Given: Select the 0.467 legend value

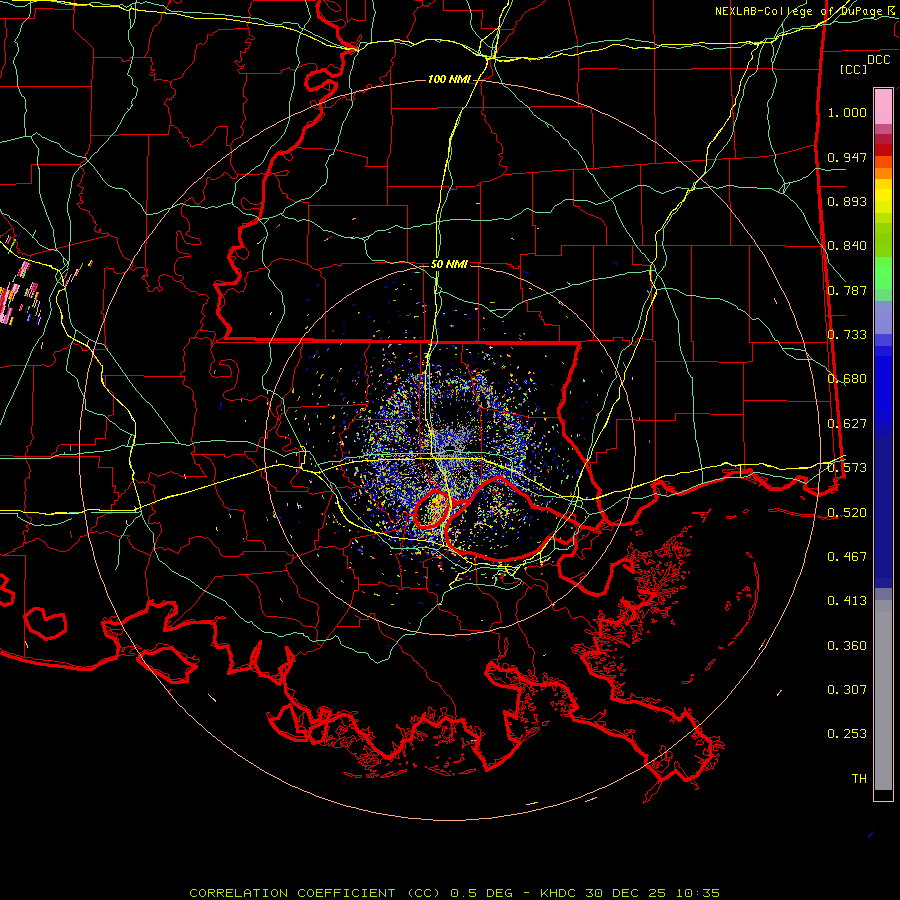Looking at the screenshot, I should pyautogui.click(x=847, y=557).
